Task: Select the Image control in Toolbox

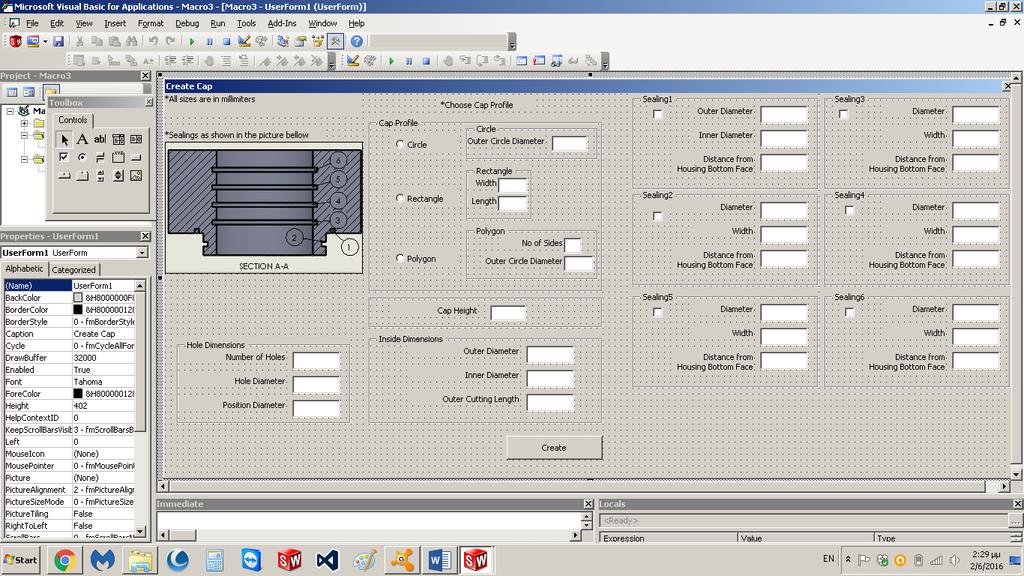Action: (x=136, y=176)
